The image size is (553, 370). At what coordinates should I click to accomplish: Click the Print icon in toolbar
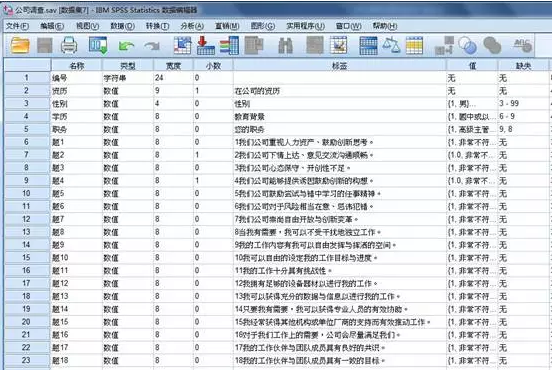coord(69,46)
